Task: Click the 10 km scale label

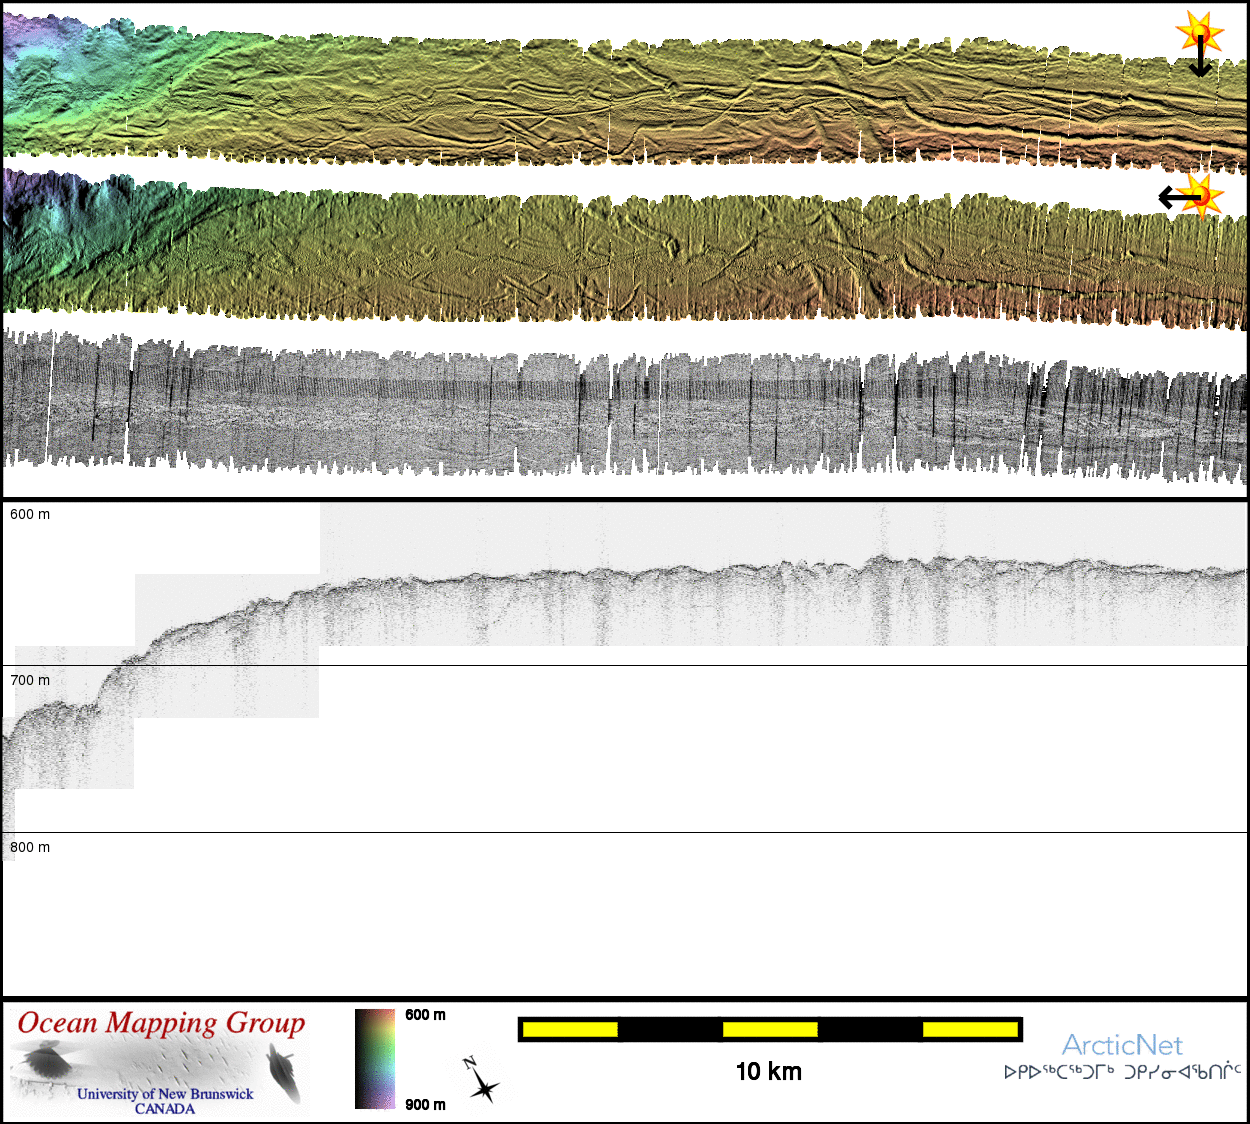Action: tap(768, 1072)
